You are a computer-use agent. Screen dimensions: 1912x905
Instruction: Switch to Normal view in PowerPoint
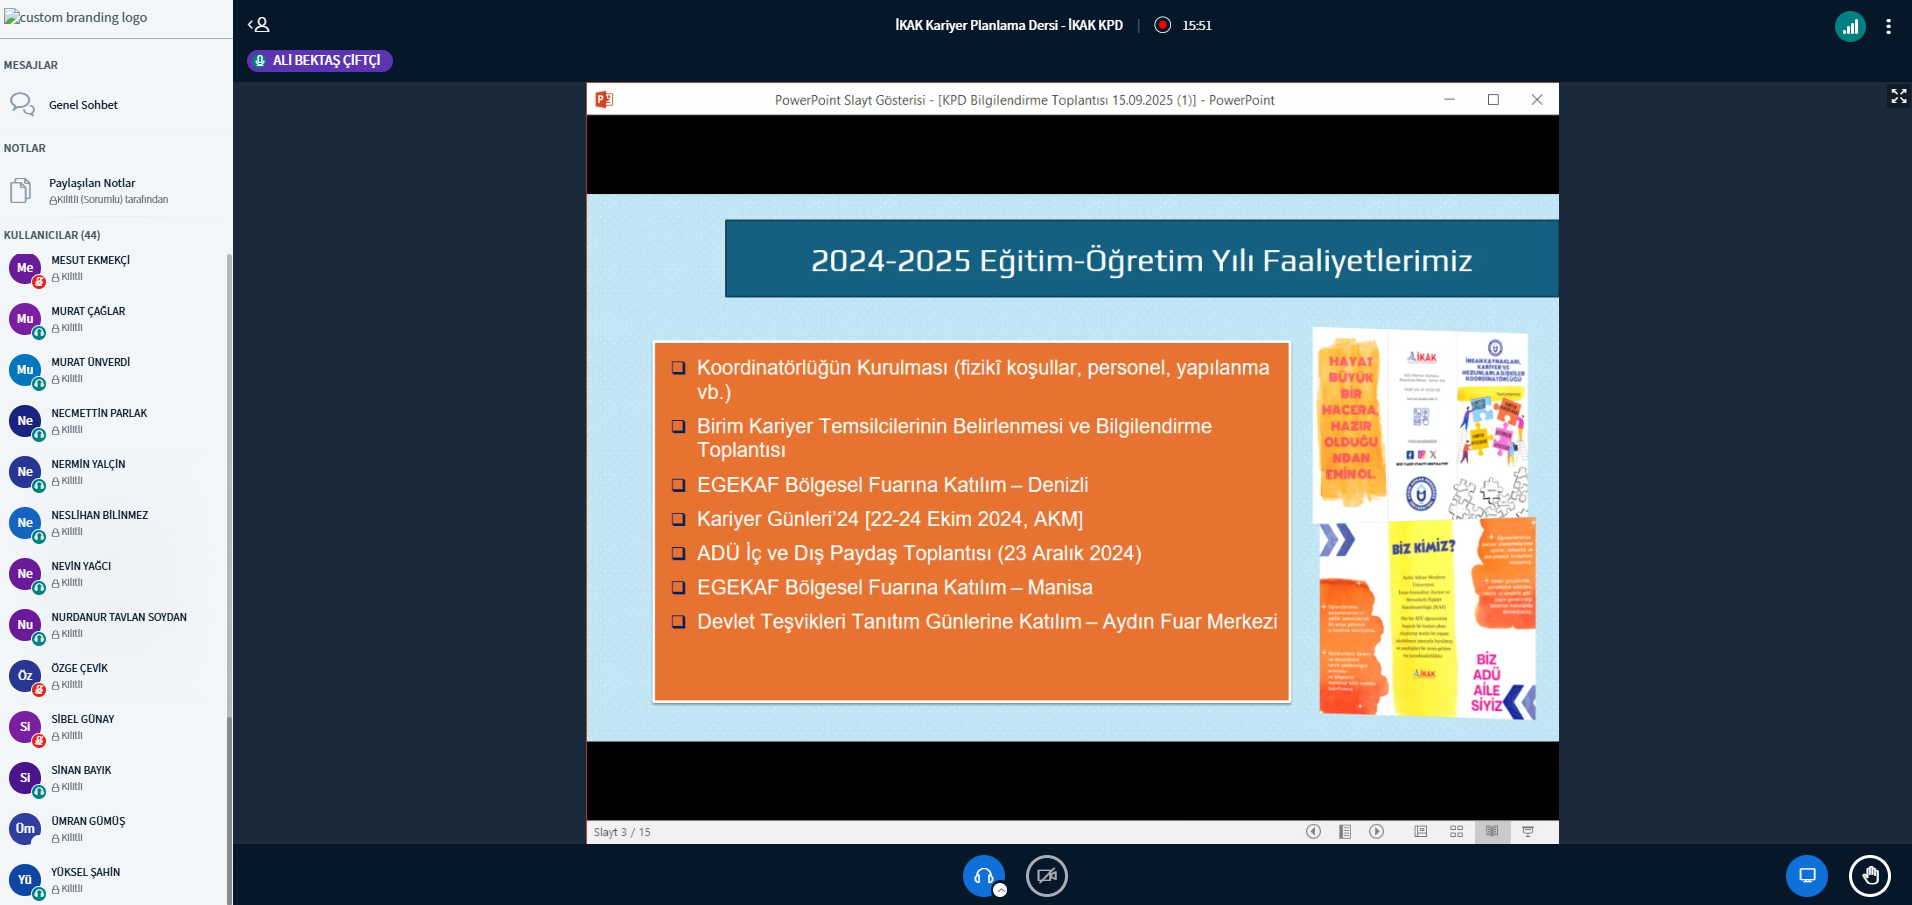(x=1420, y=832)
